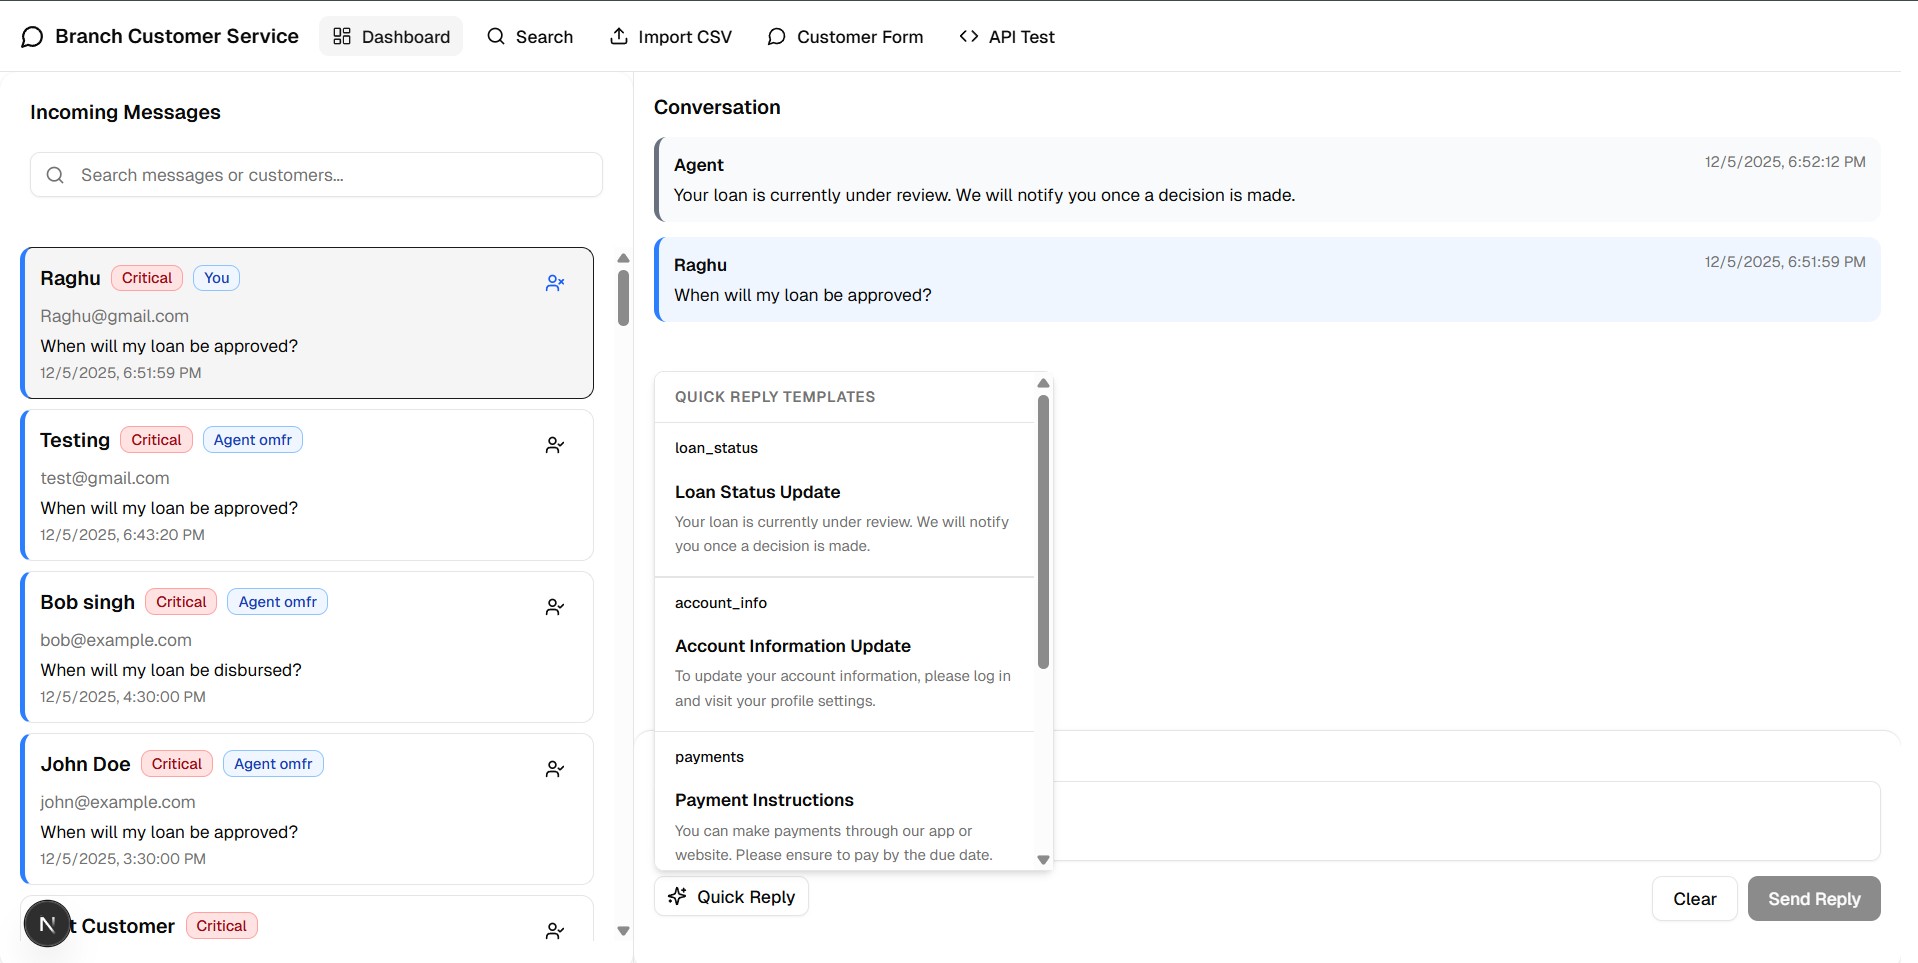This screenshot has width=1918, height=963.
Task: Click the magnifier icon in the message search box
Action: 56,175
